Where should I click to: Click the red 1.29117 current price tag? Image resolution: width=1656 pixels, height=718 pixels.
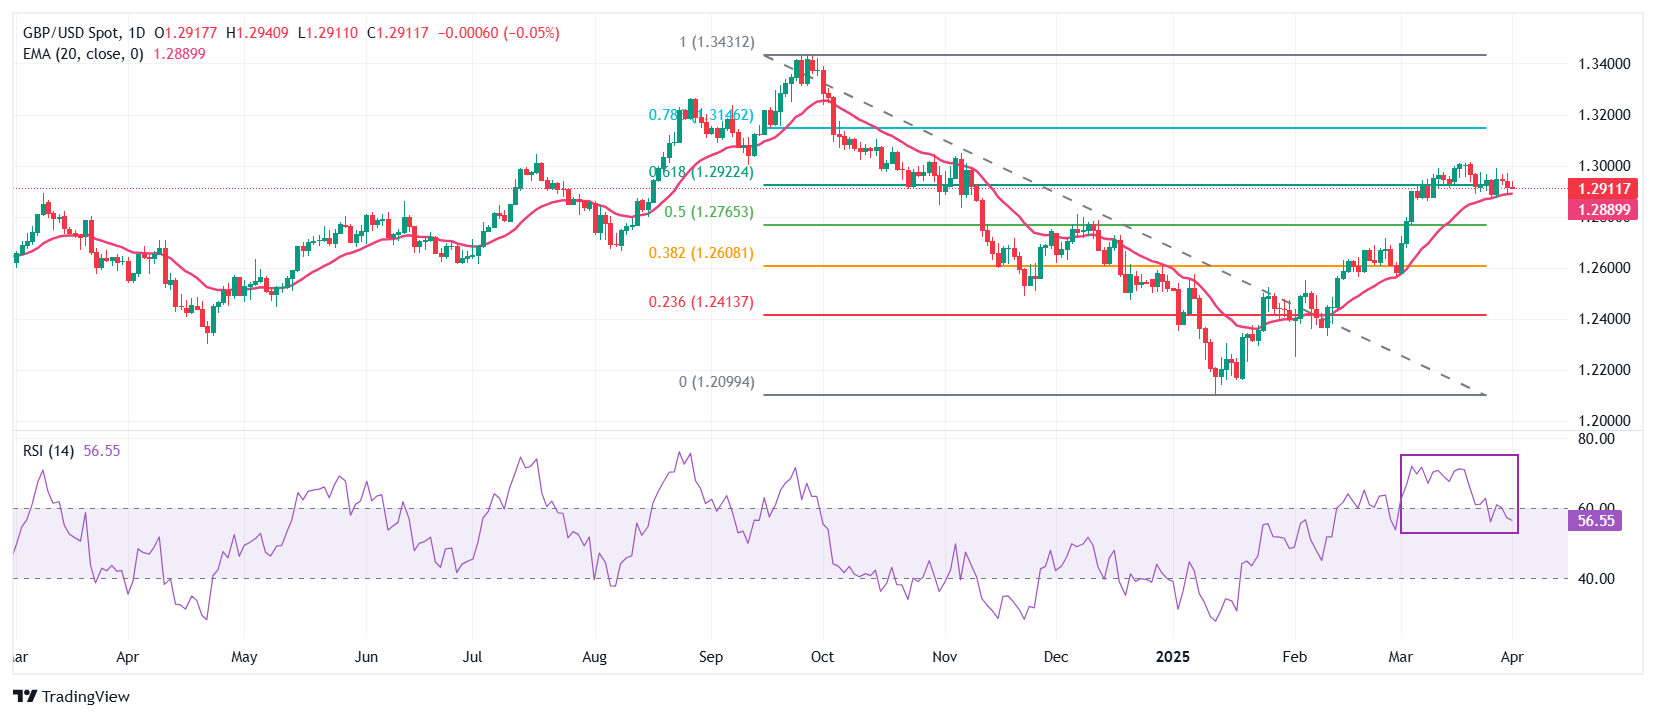[1603, 189]
